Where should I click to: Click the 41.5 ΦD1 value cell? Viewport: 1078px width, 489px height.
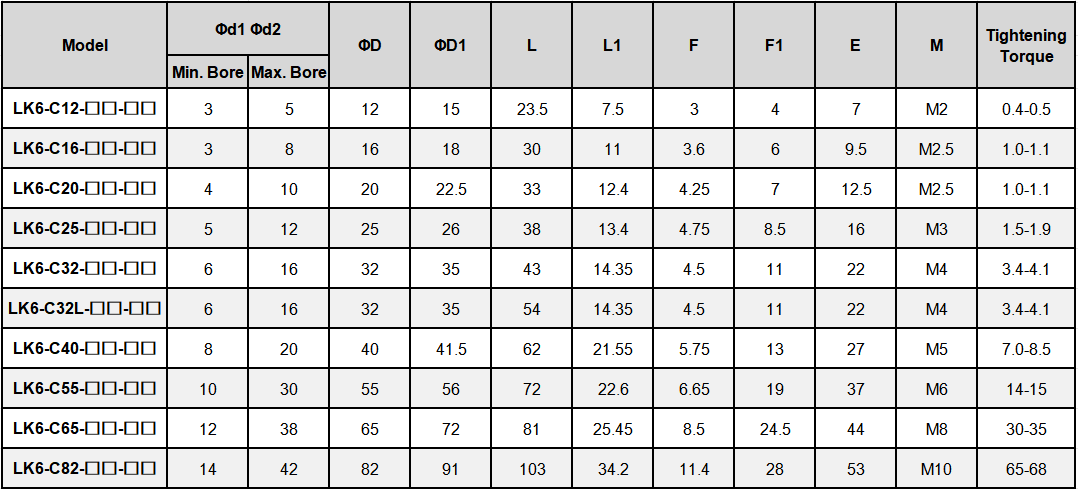pos(450,349)
